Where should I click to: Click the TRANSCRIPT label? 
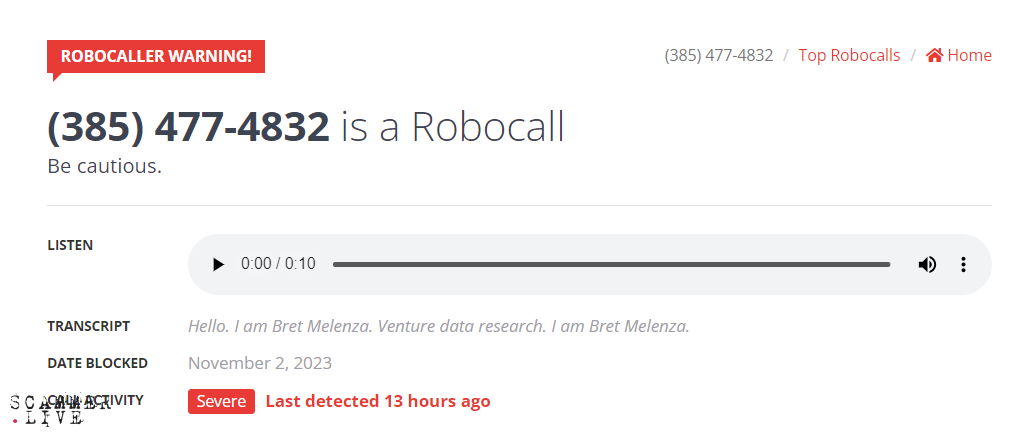(88, 326)
